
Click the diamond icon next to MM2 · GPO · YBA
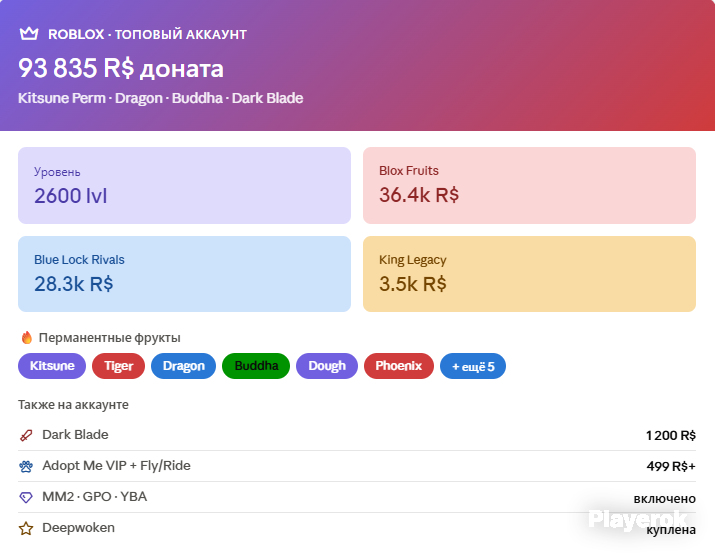[26, 497]
